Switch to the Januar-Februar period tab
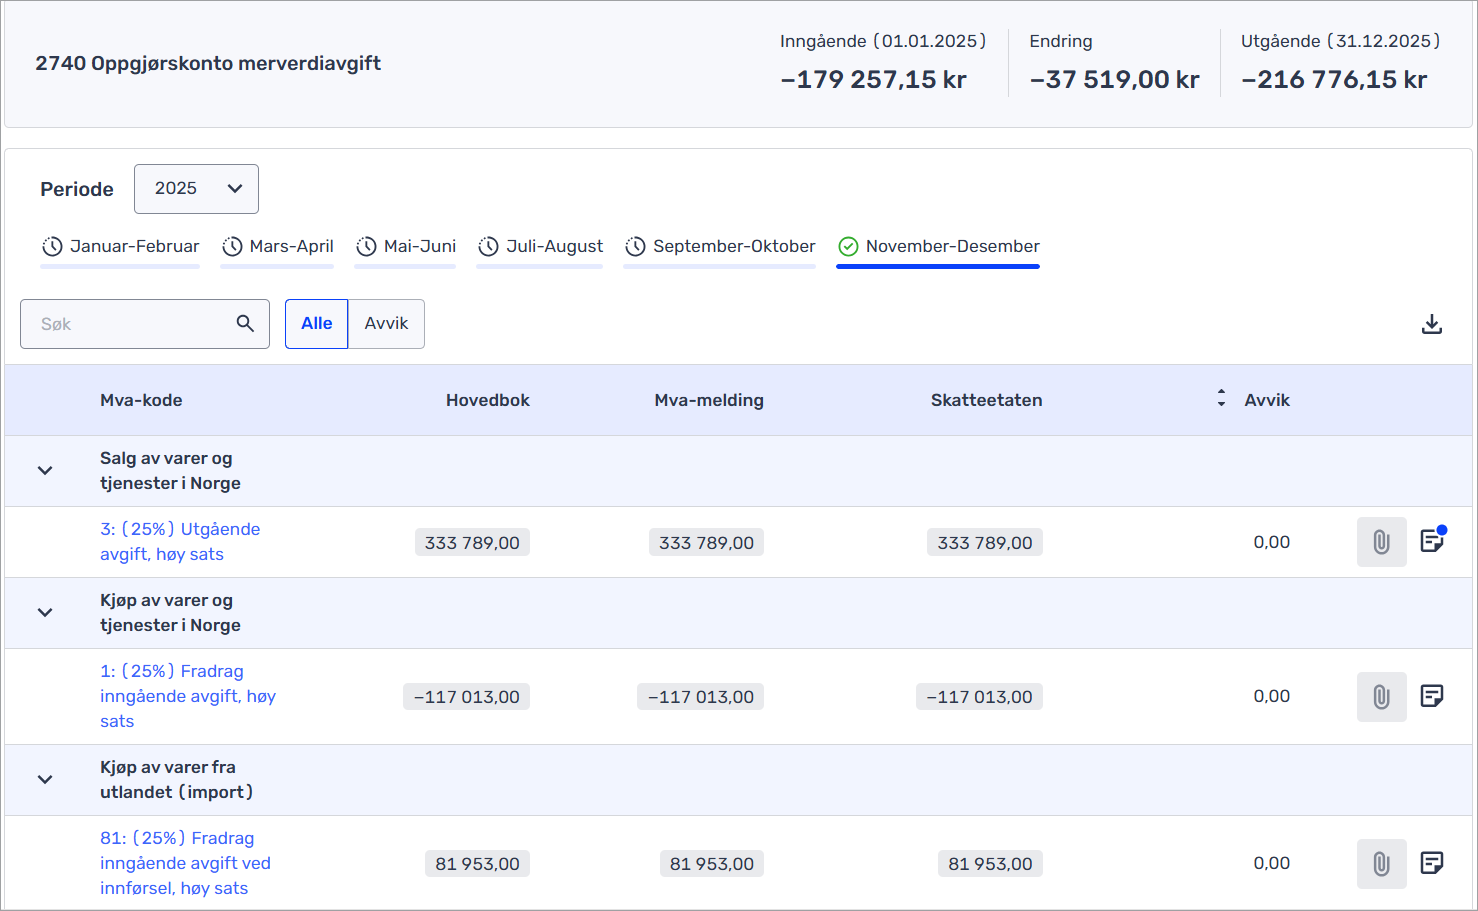 point(121,247)
